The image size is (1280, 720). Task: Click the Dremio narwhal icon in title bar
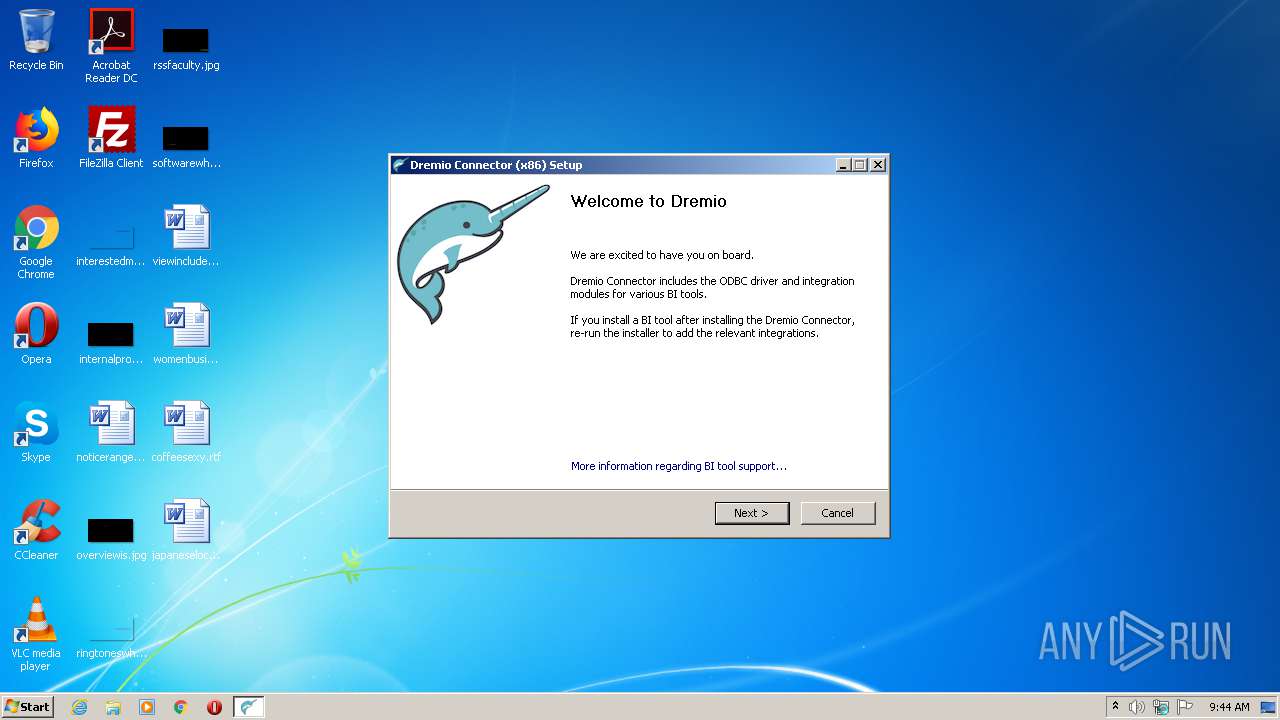(400, 165)
